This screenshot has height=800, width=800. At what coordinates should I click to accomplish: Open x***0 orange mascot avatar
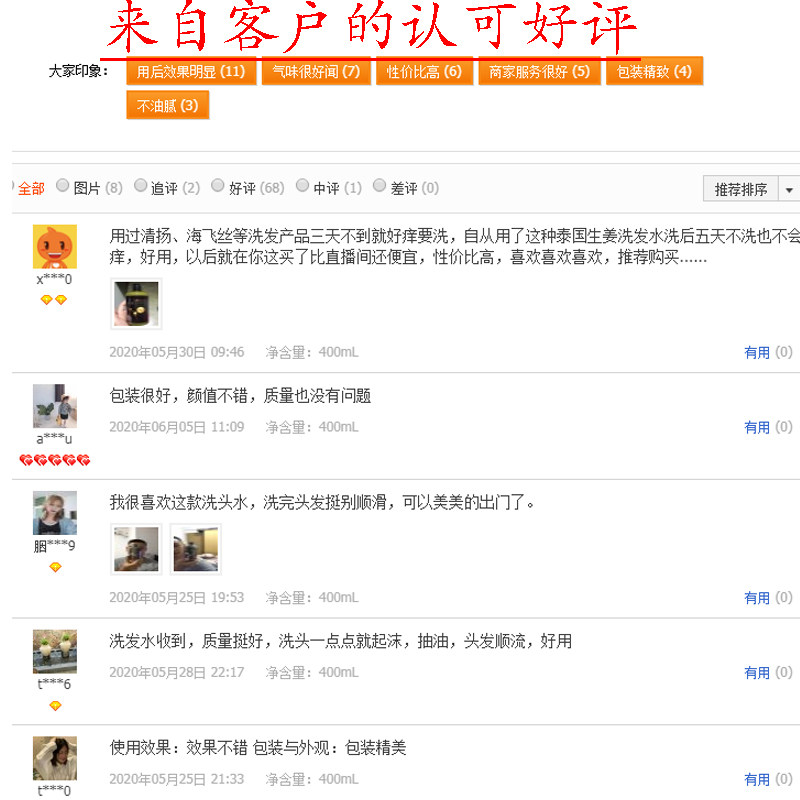click(55, 246)
